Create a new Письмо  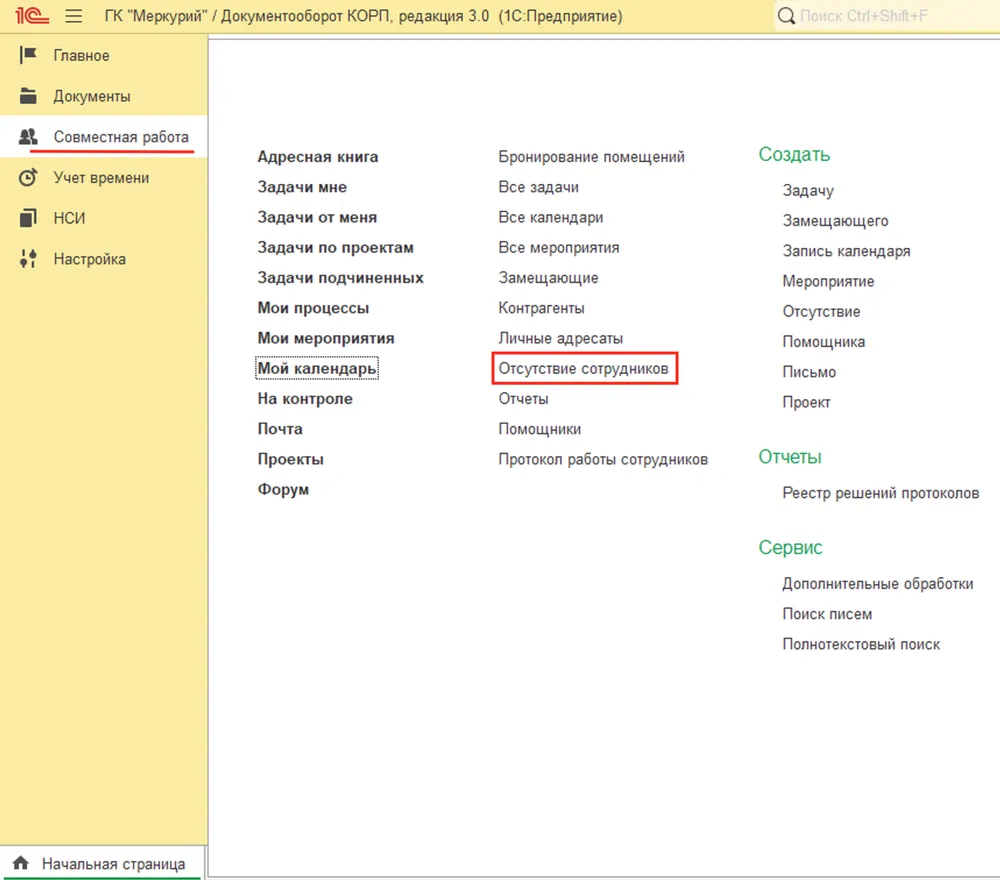click(809, 372)
